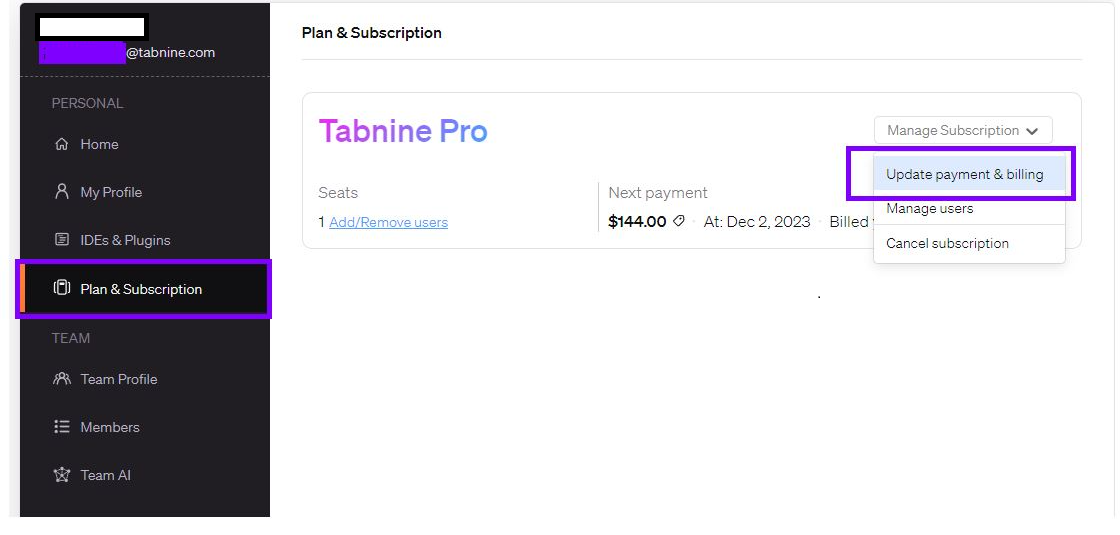Click the Members list icon

click(62, 427)
